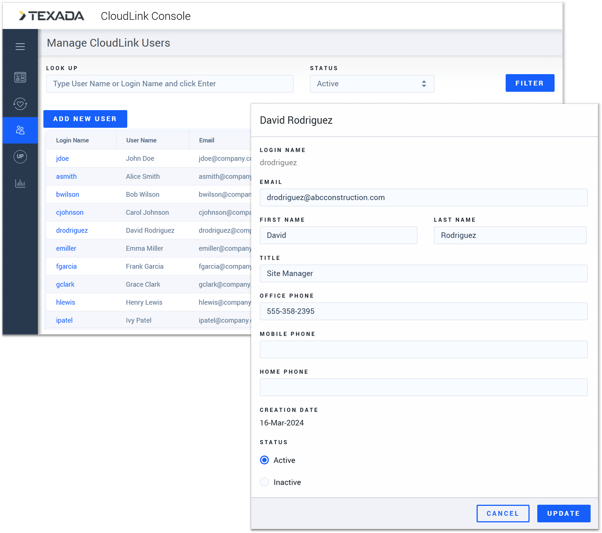The image size is (602, 533).
Task: Click into the Mobile Phone field
Action: click(x=423, y=349)
